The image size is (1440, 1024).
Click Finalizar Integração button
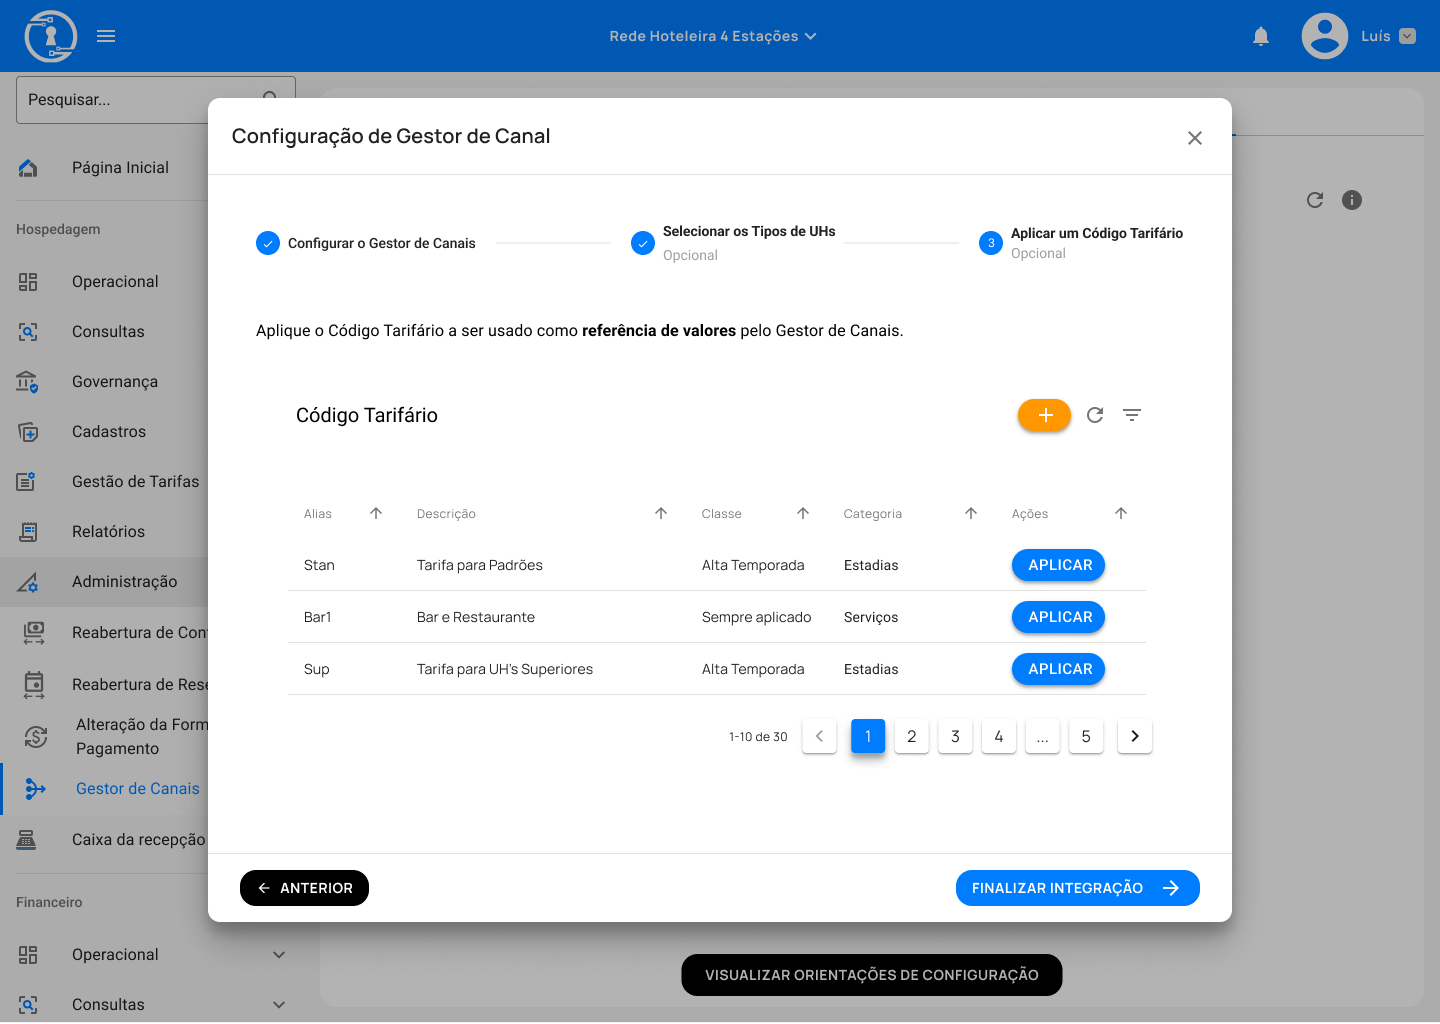(1077, 888)
